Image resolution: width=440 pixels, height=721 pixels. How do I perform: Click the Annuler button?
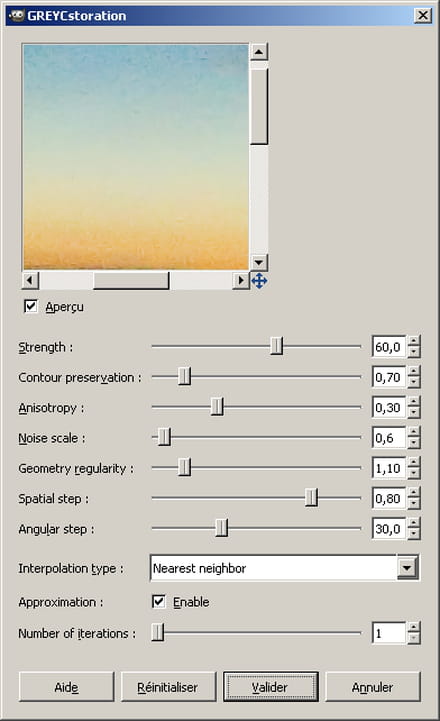[x=373, y=687]
